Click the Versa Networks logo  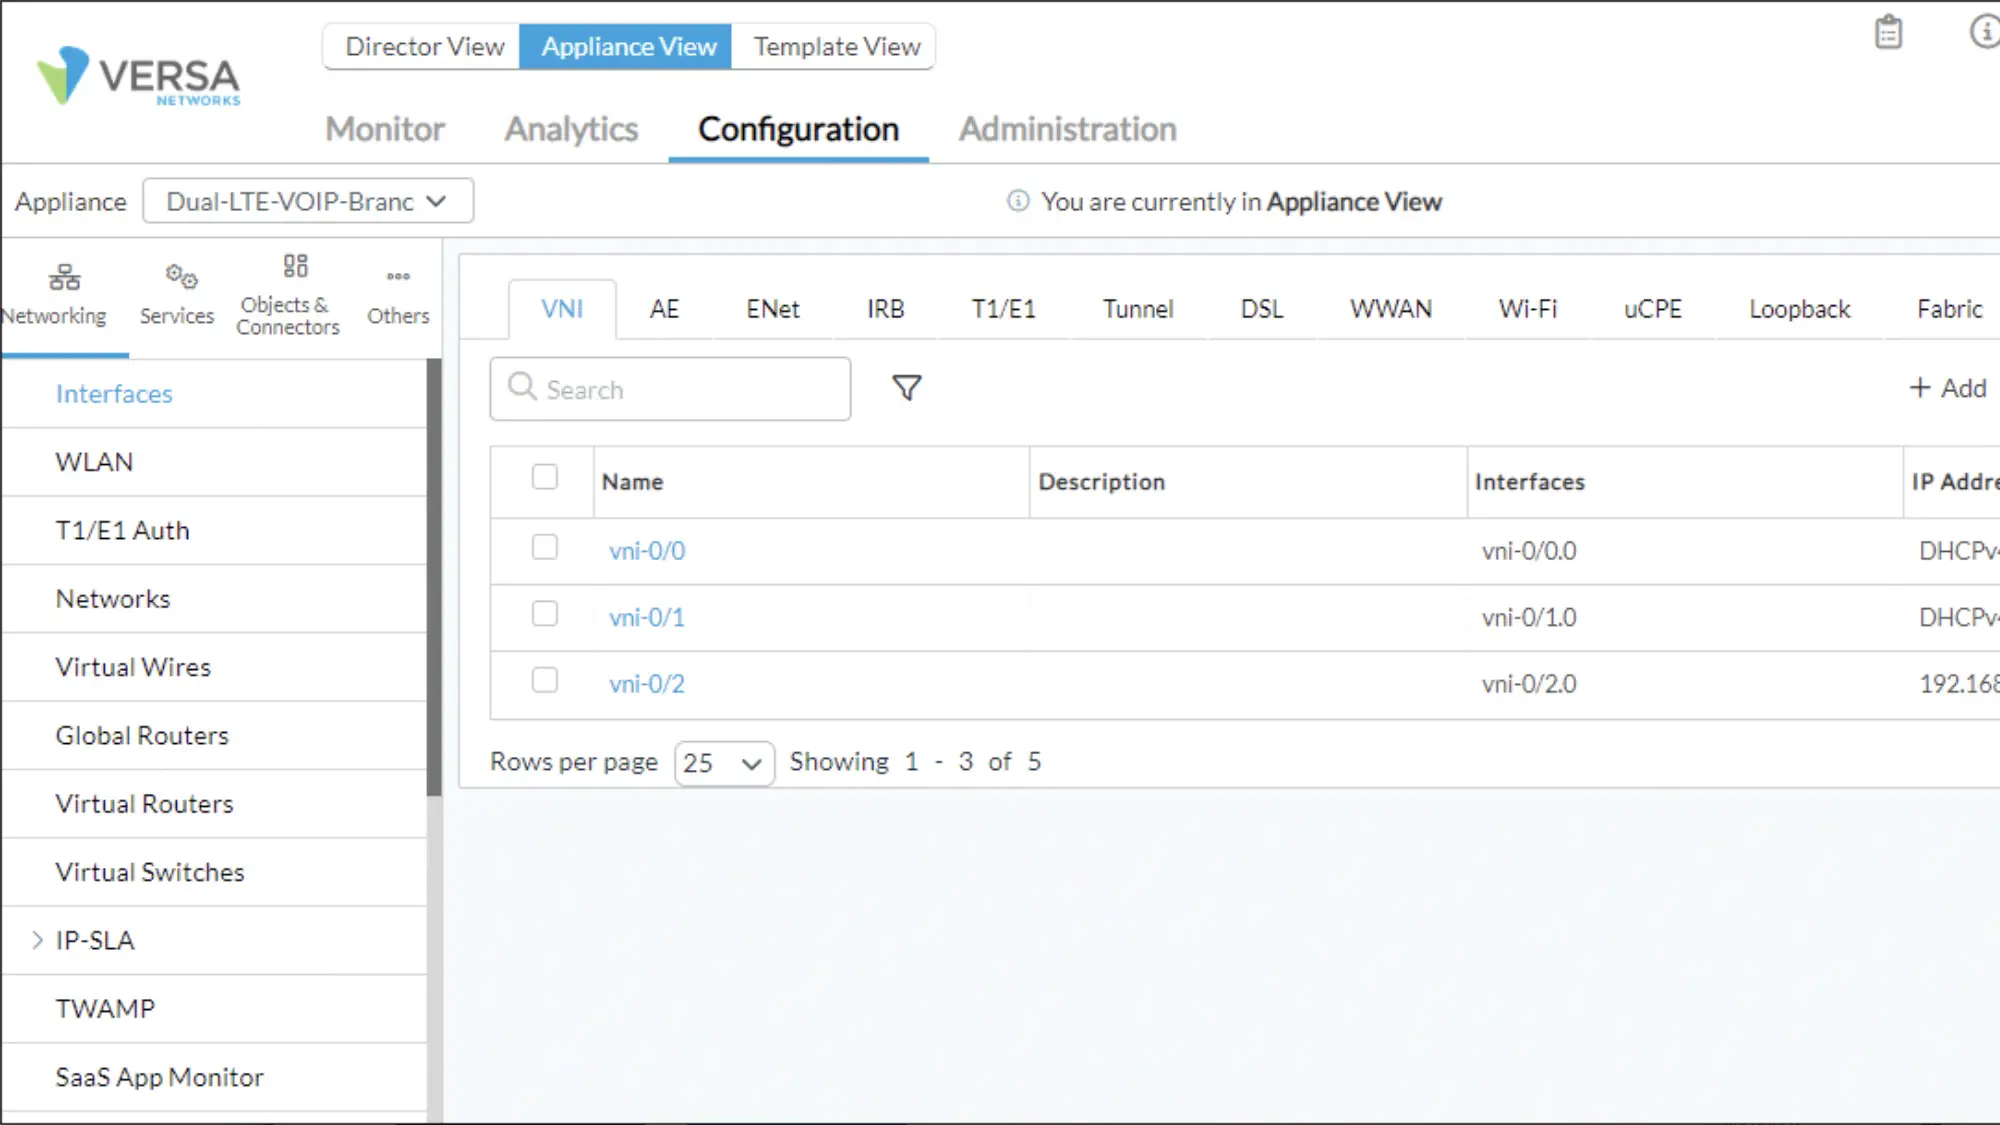click(x=139, y=76)
